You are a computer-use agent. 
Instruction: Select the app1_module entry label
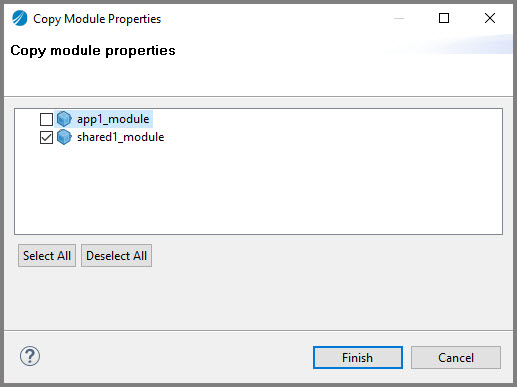click(x=113, y=119)
